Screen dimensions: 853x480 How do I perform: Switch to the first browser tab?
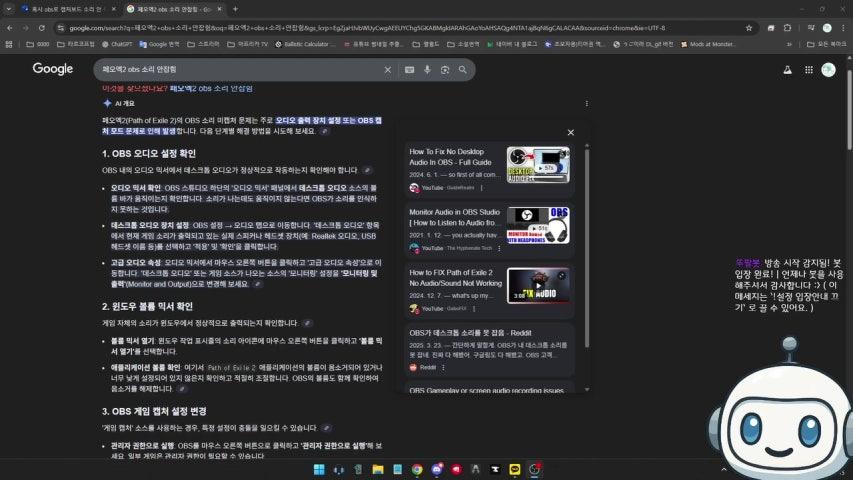(68, 9)
